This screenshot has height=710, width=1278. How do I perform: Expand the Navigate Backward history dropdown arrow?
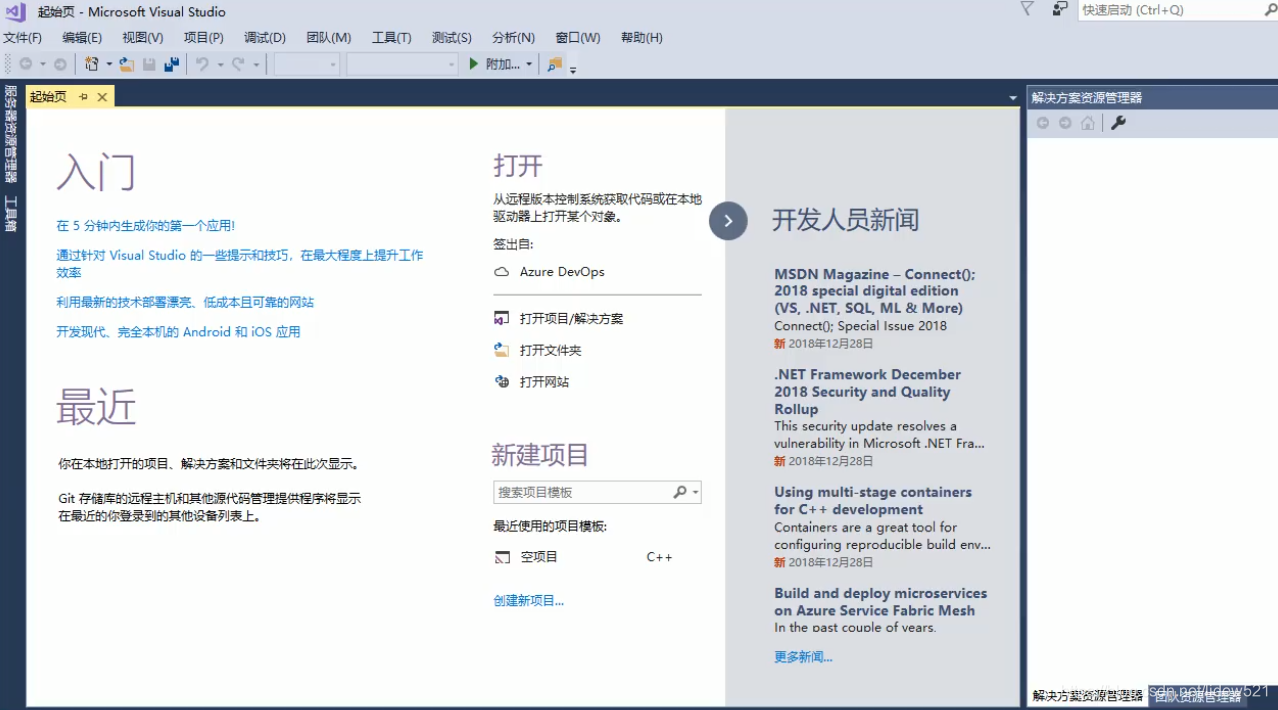coord(43,65)
